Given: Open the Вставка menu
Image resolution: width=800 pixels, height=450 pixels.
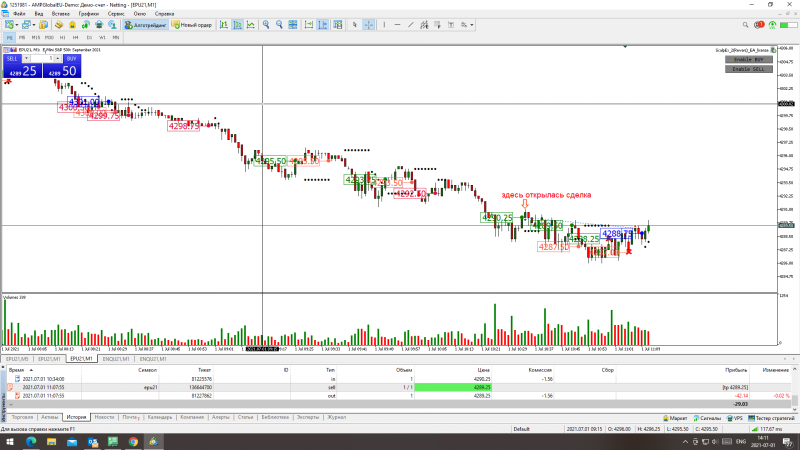Looking at the screenshot, I should click(x=61, y=14).
